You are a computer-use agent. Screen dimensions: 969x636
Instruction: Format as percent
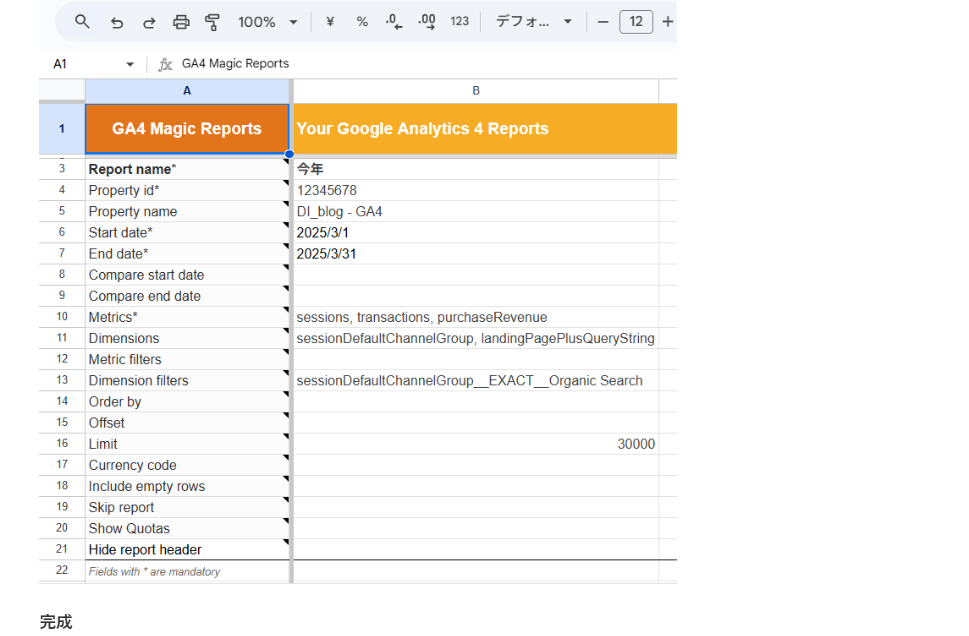[362, 22]
